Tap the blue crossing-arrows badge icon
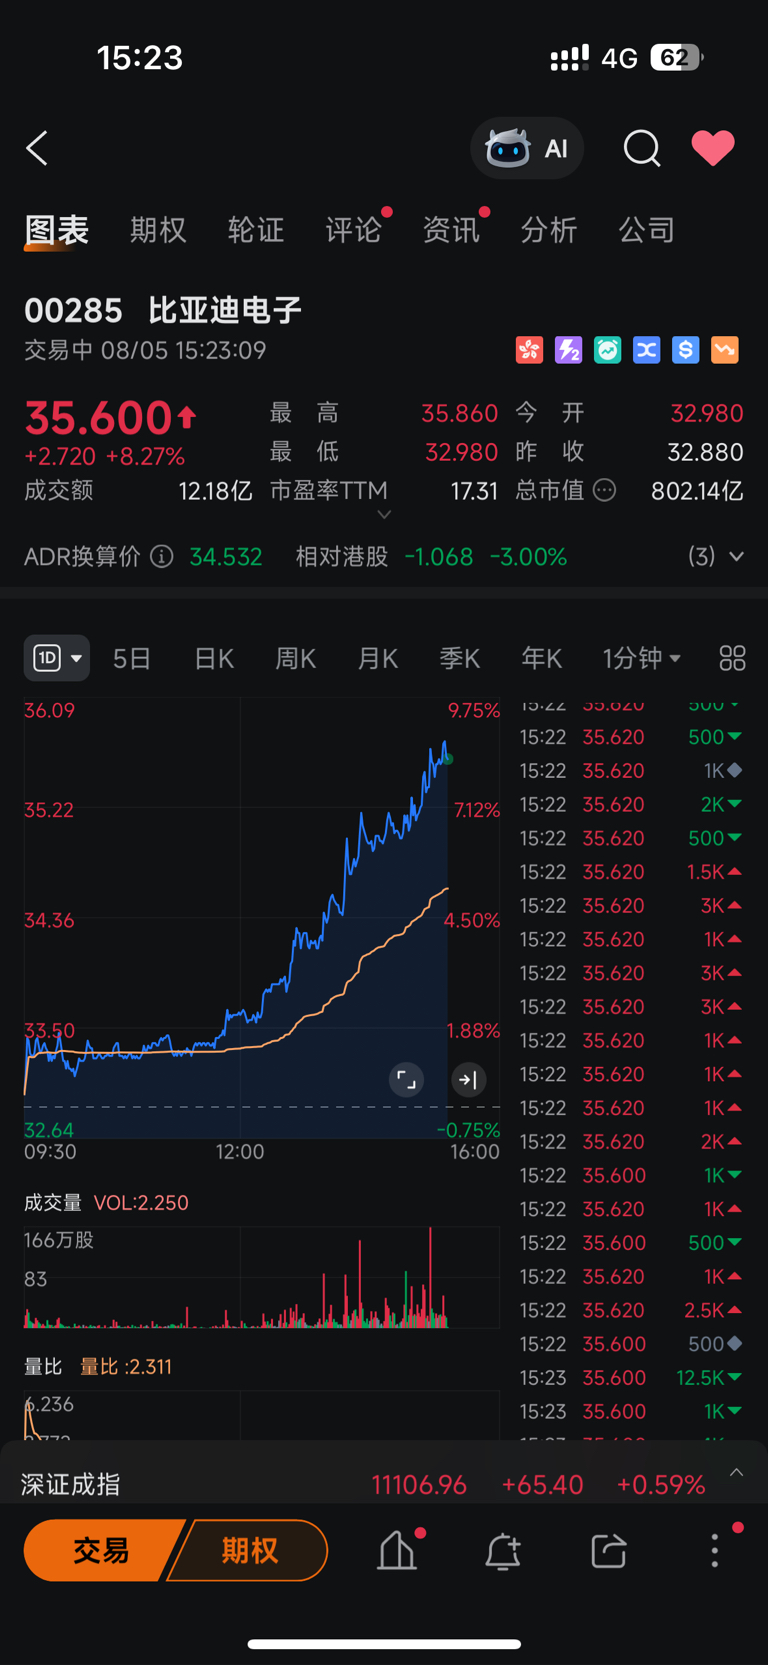This screenshot has height=1665, width=769. tap(647, 350)
